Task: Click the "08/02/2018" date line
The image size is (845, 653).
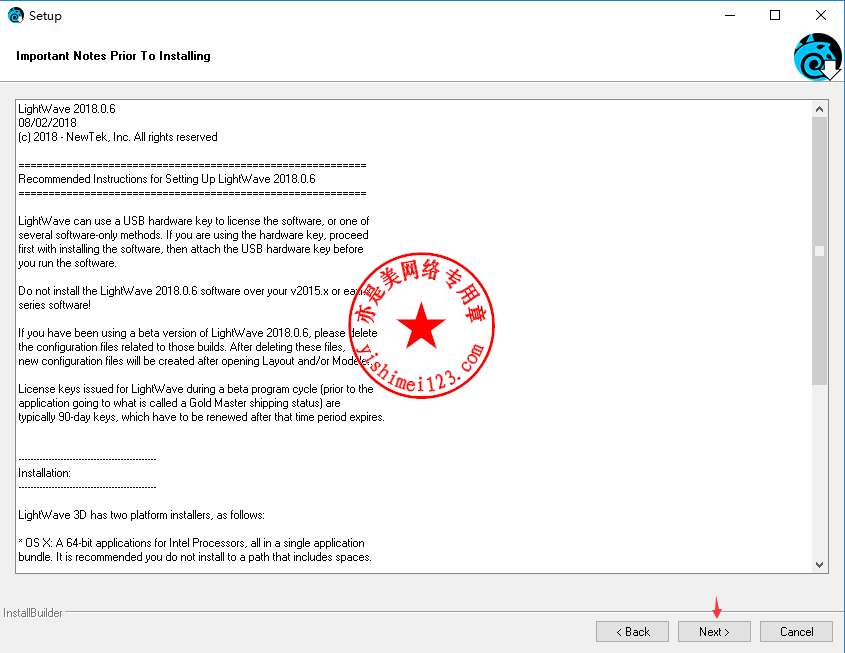Action: point(47,123)
